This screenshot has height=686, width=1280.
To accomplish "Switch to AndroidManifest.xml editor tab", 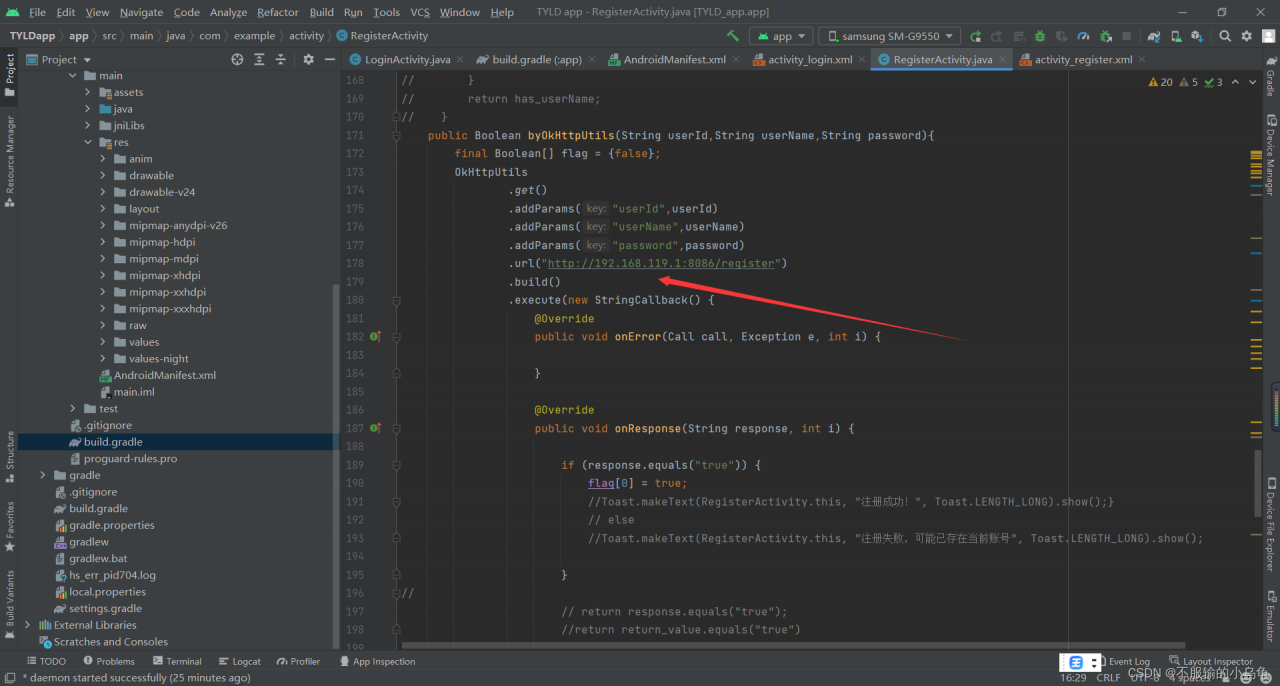I will pos(674,60).
